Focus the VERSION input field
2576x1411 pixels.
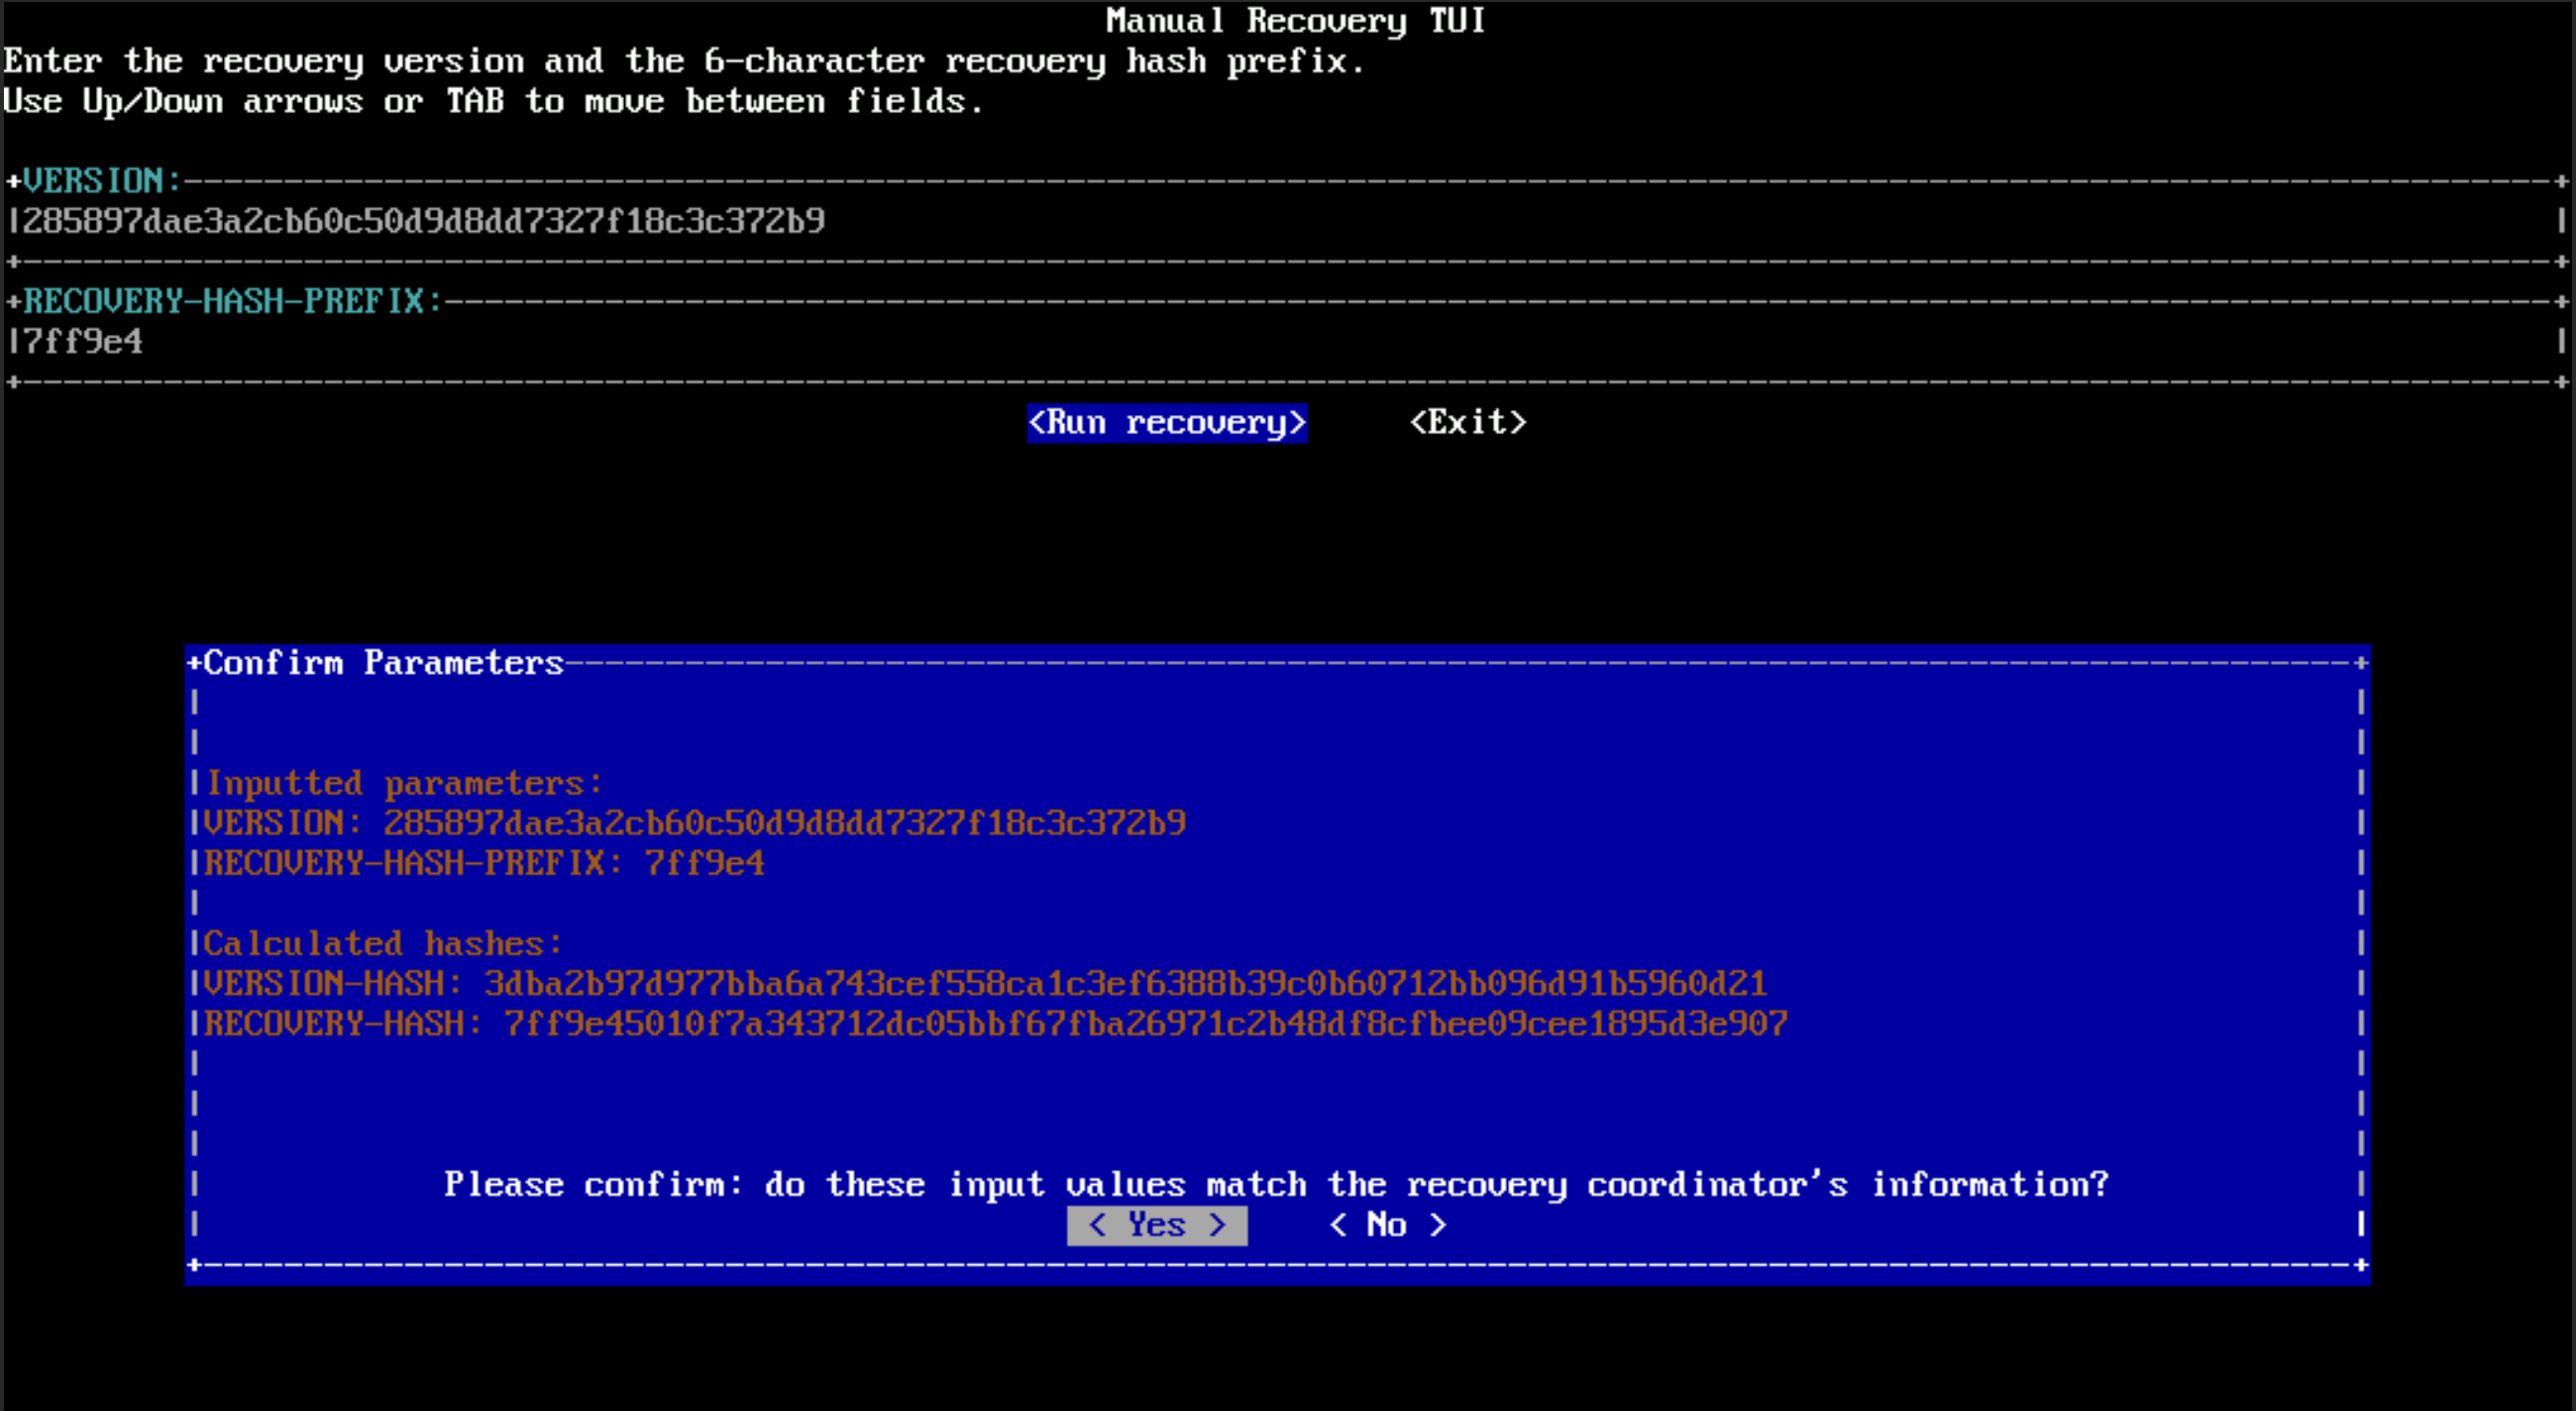(x=1280, y=221)
